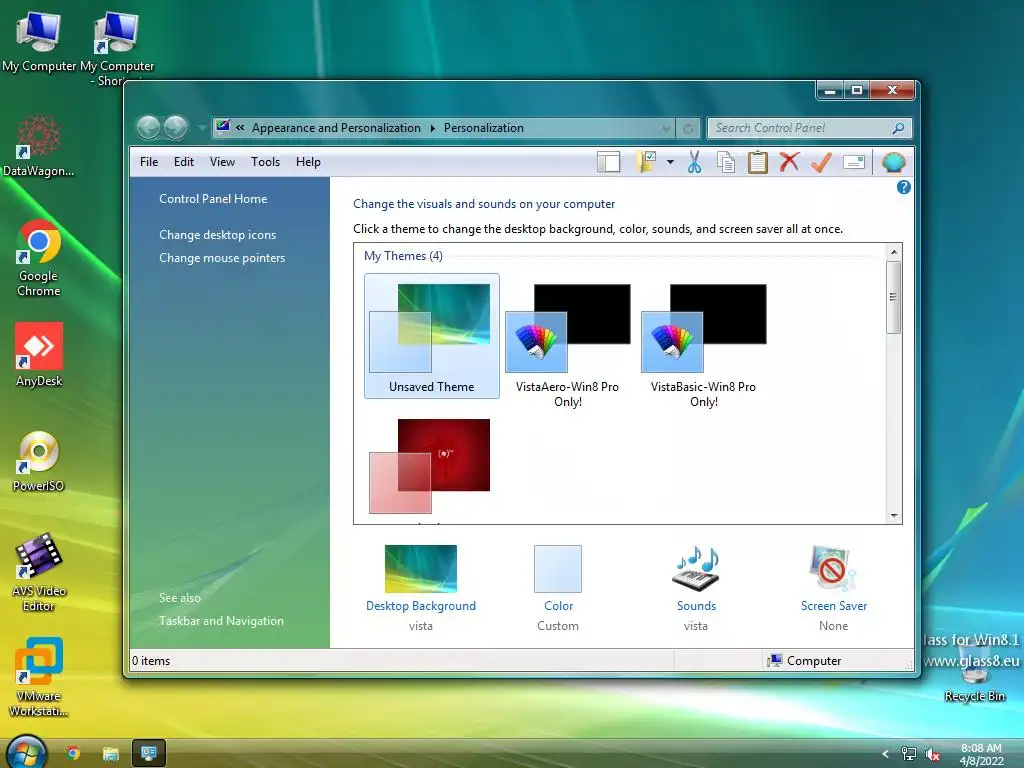Viewport: 1024px width, 768px height.
Task: Click the Personalization breadcrumb segment
Action: point(484,128)
